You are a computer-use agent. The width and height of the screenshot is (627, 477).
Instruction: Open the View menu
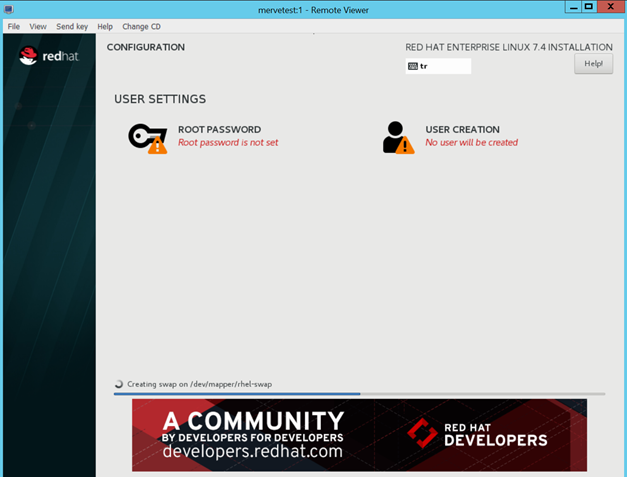point(38,26)
